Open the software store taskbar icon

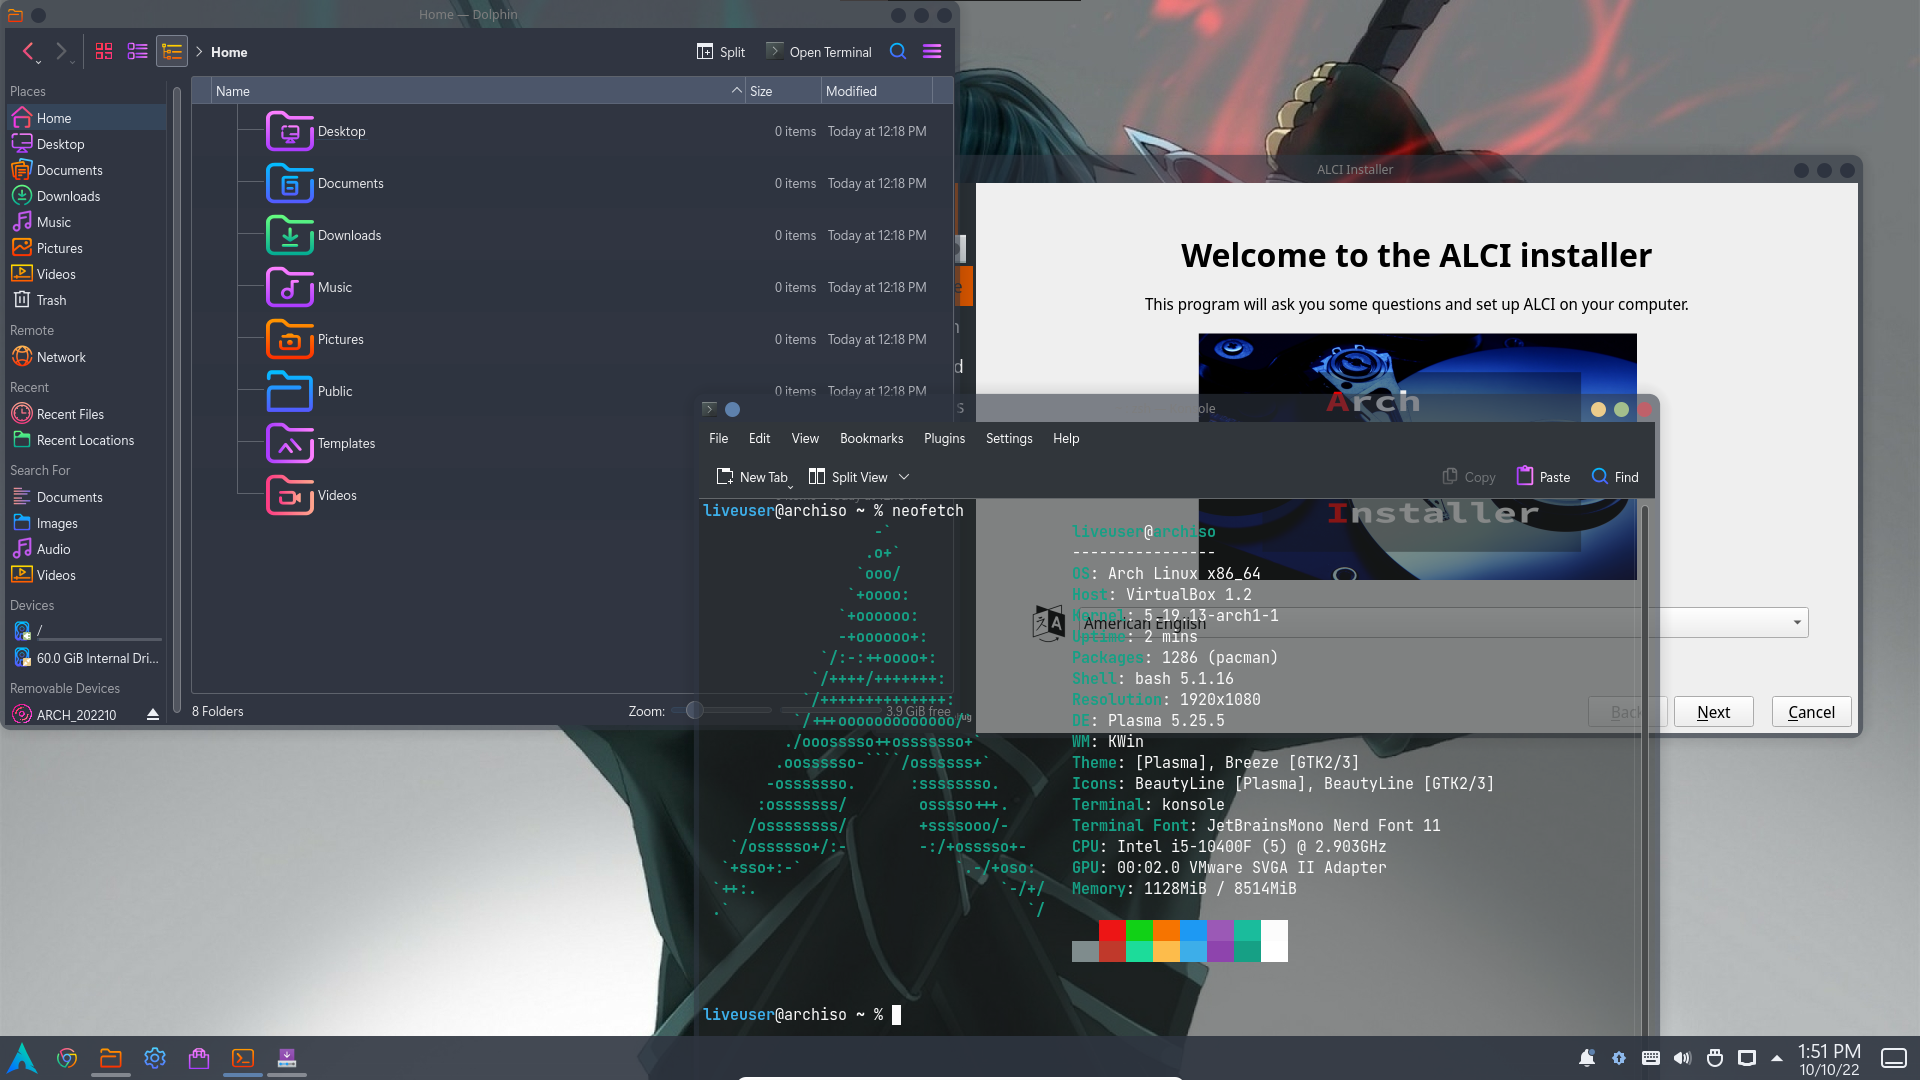point(199,1058)
